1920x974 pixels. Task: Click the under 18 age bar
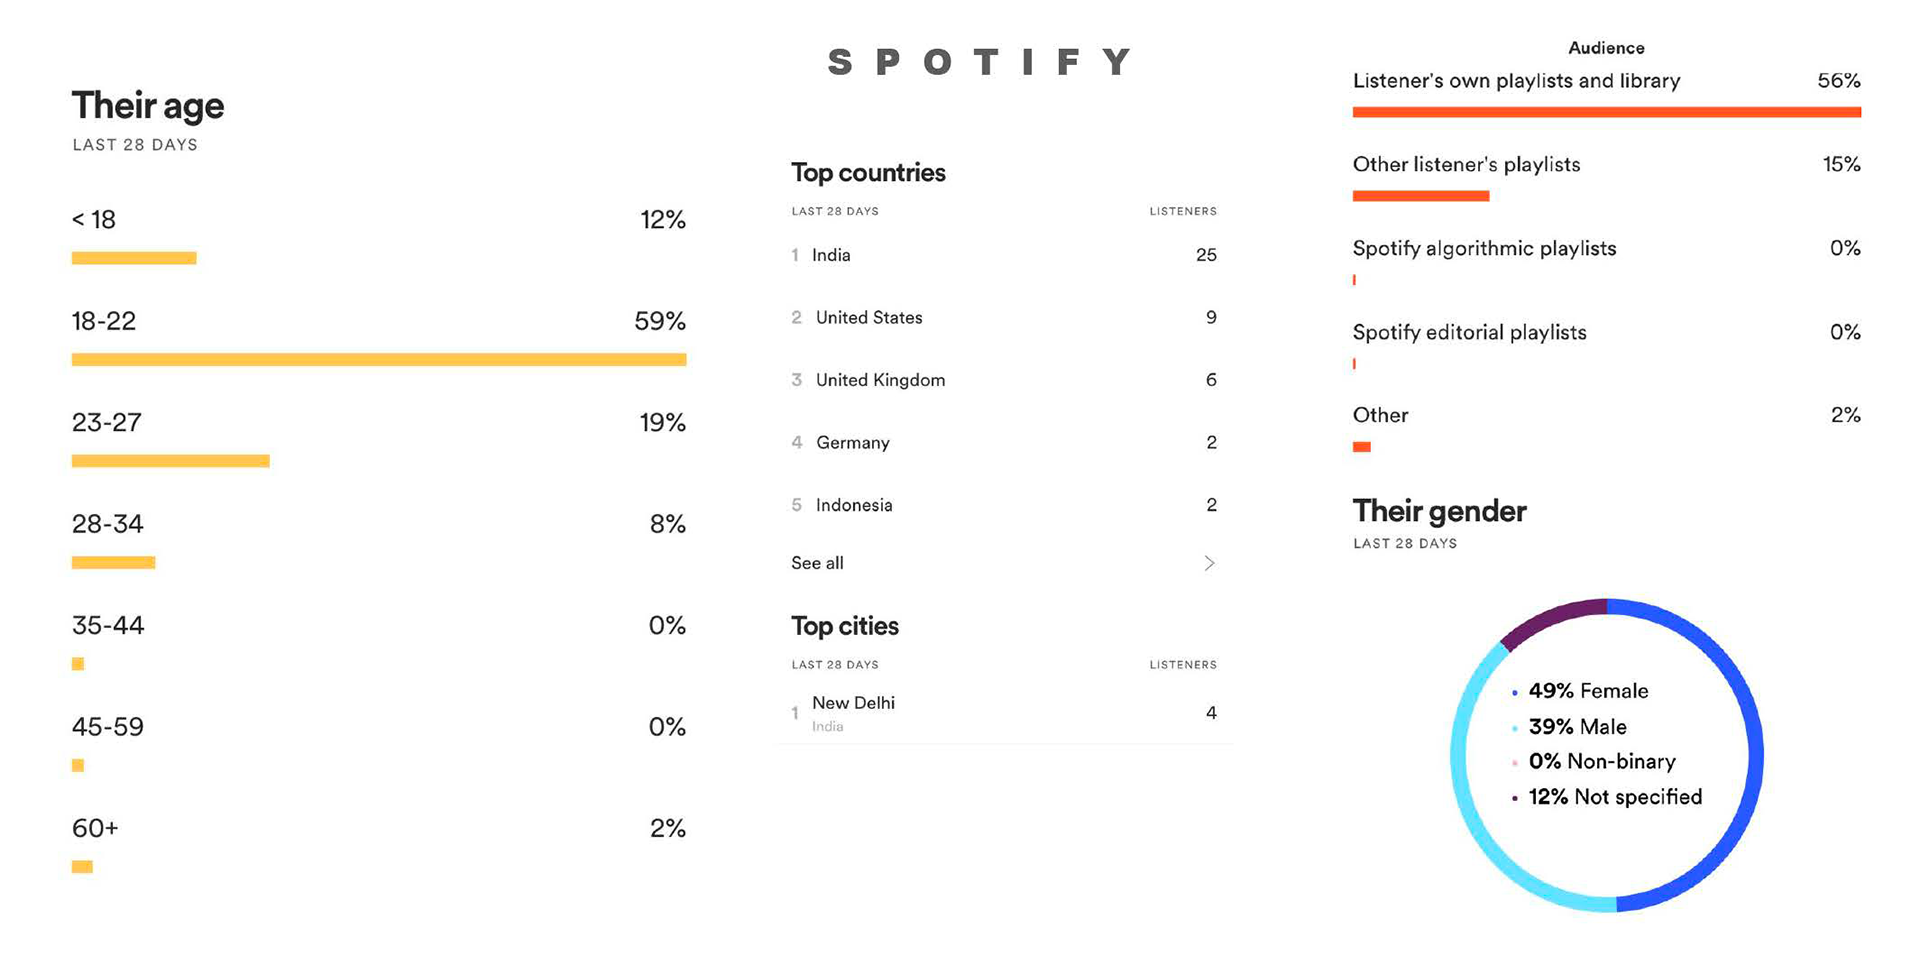[134, 258]
